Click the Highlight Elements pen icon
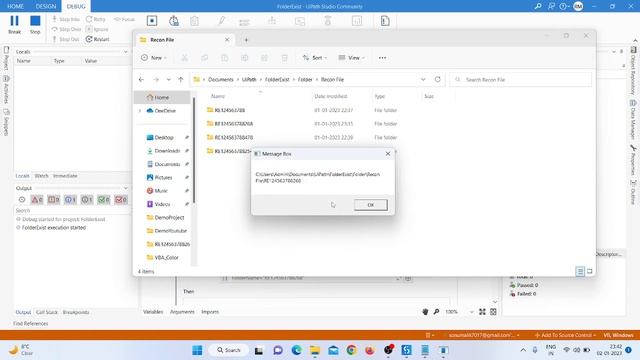 [222, 21]
